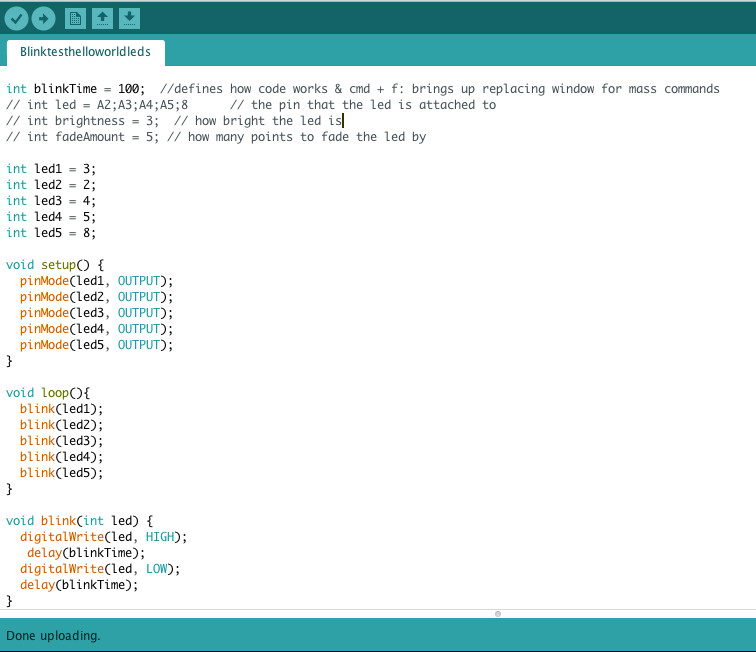756x652 pixels.
Task: Click the 'pinMode(led2, OUTPUT);' line
Action: 96,297
